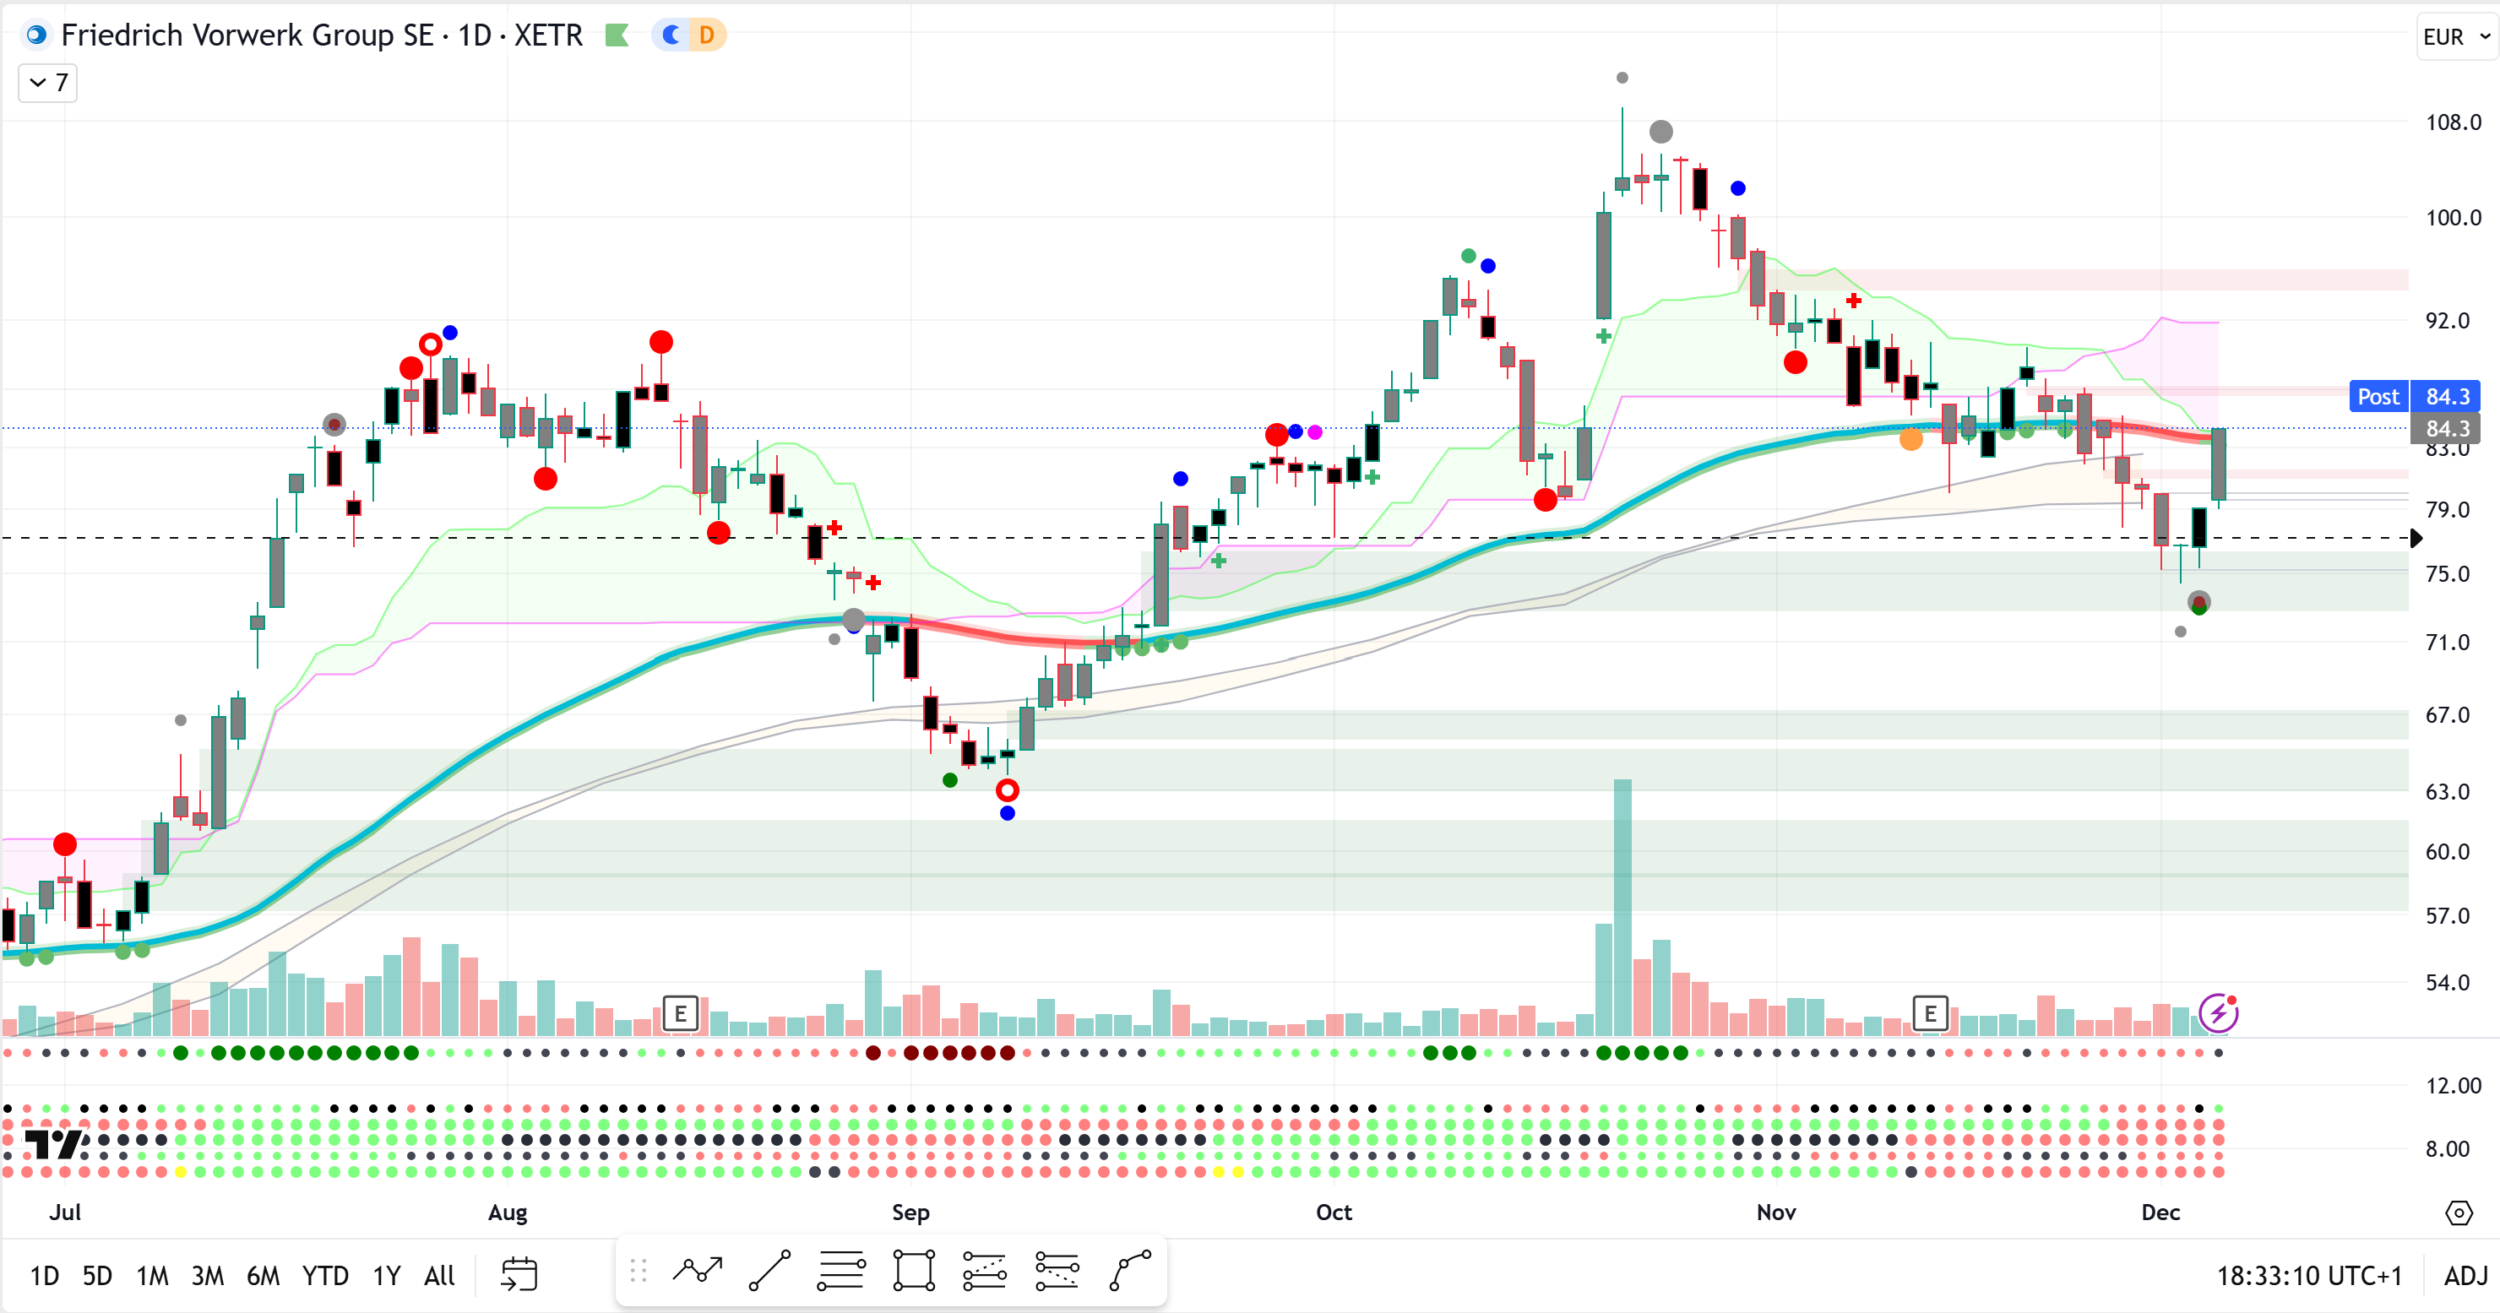Expand the collapsed indicators legend showing 7
Image resolution: width=2500 pixels, height=1313 pixels.
[48, 82]
